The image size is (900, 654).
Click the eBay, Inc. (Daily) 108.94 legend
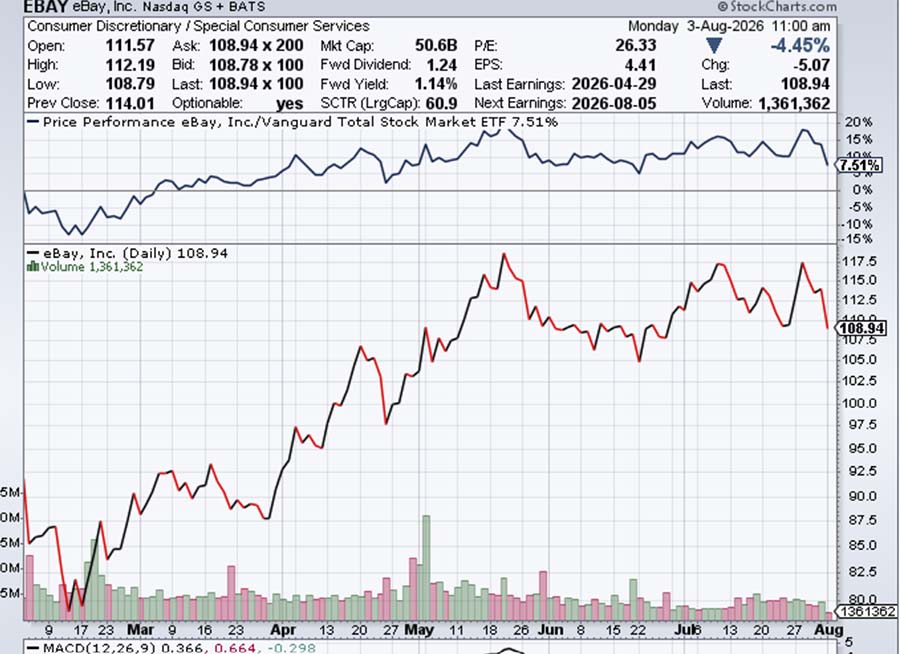coord(127,253)
